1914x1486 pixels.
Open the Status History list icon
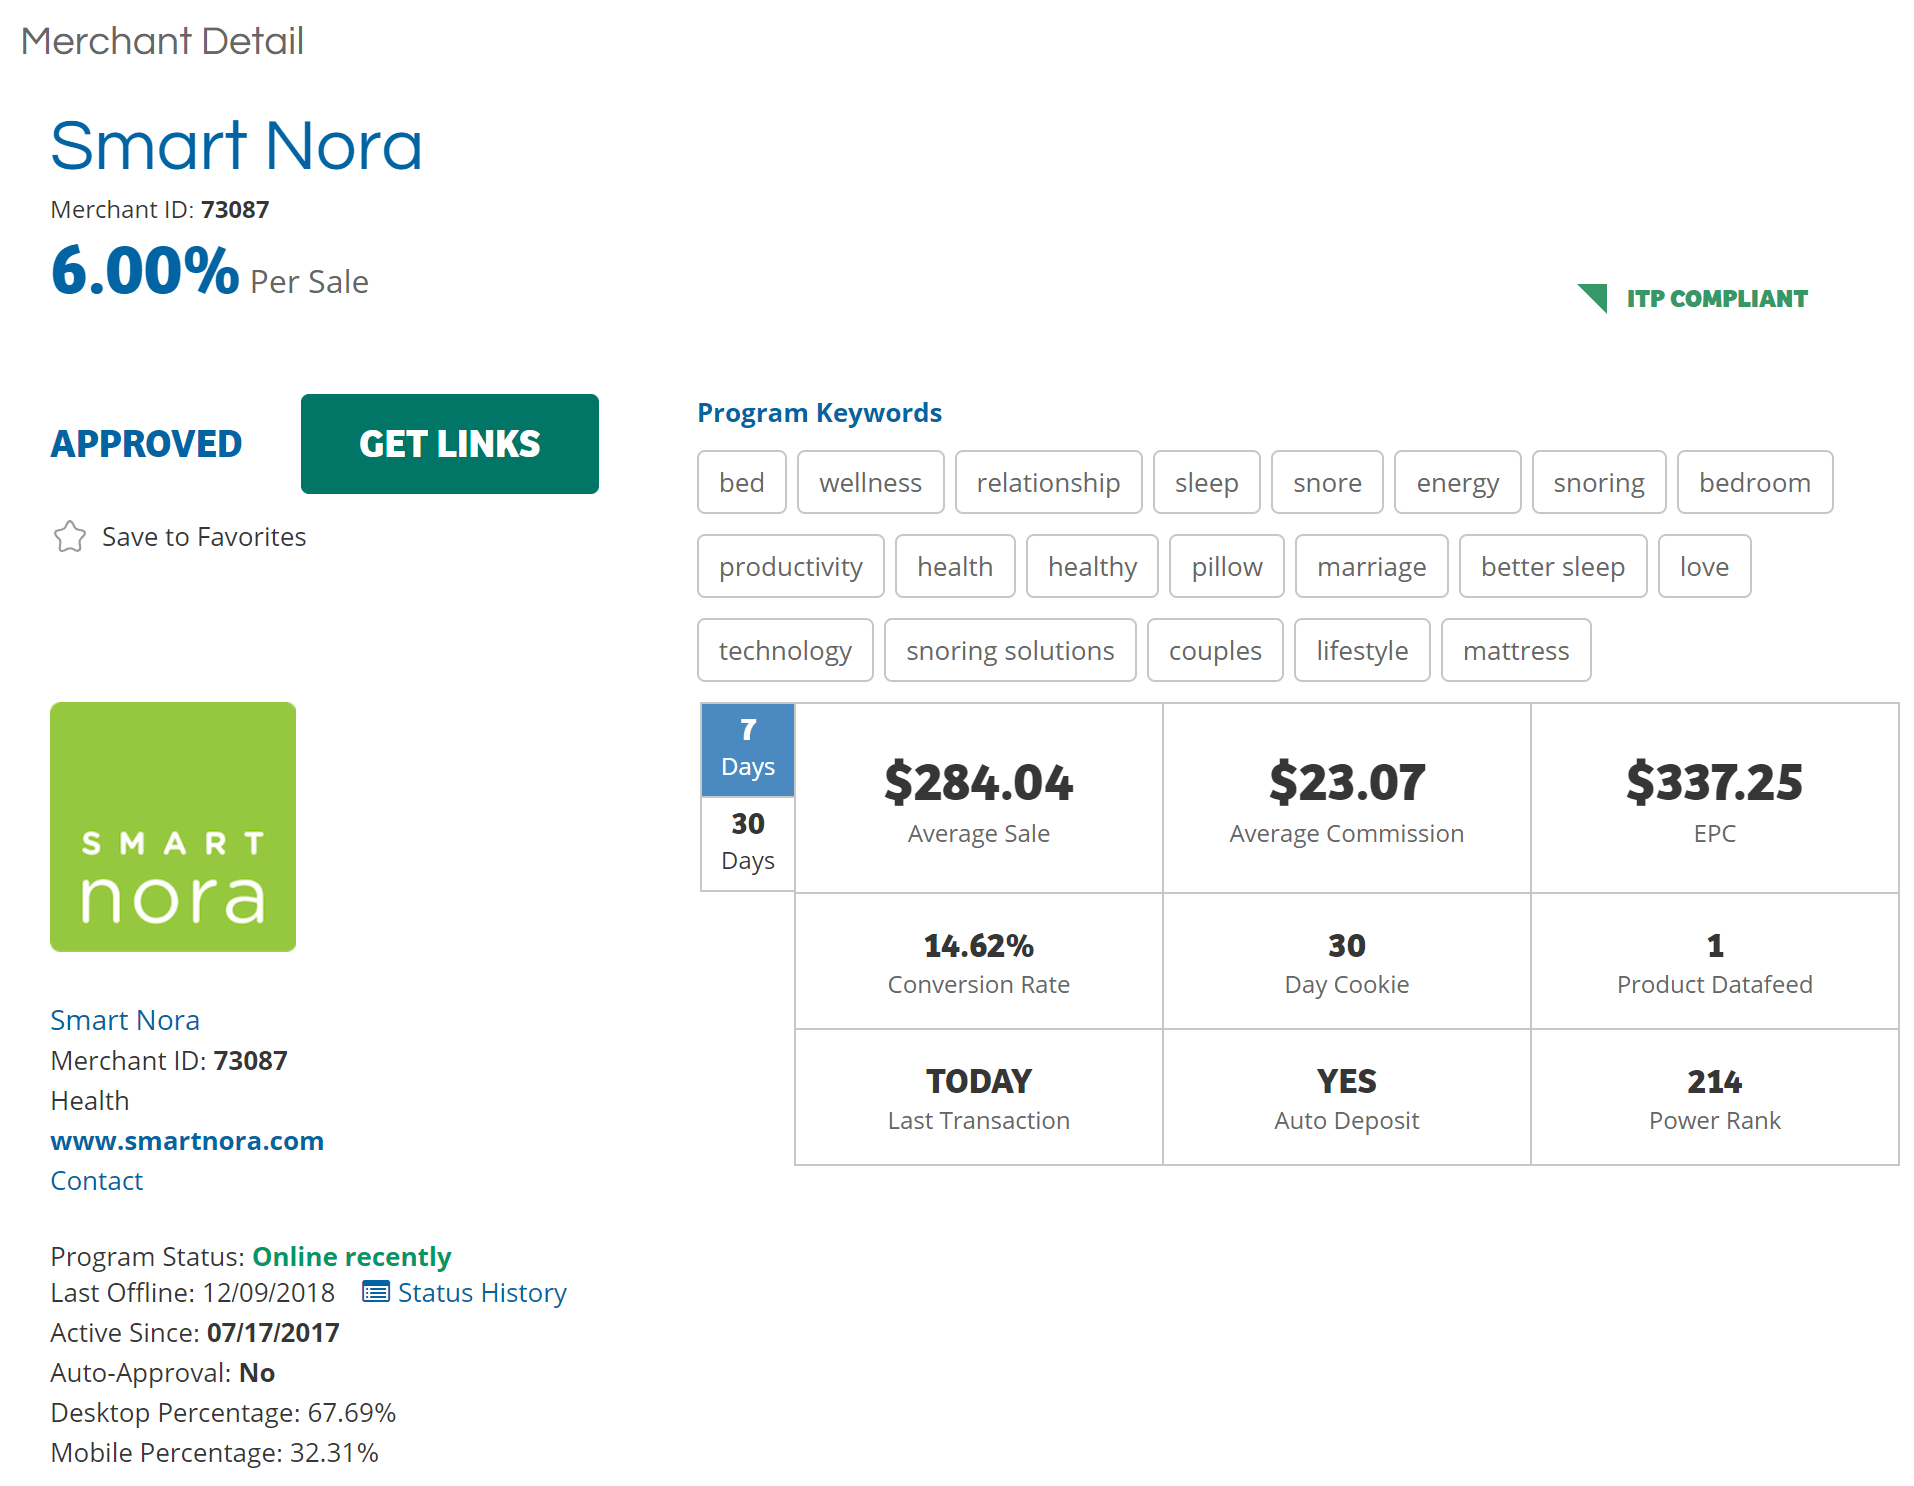pyautogui.click(x=375, y=1292)
